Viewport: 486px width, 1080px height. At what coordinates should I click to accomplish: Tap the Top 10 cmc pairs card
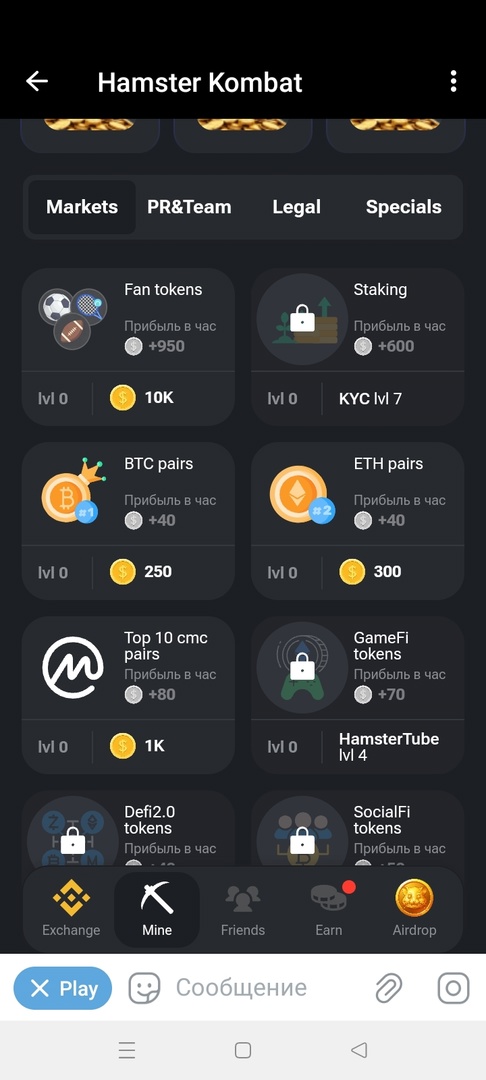[x=128, y=695]
